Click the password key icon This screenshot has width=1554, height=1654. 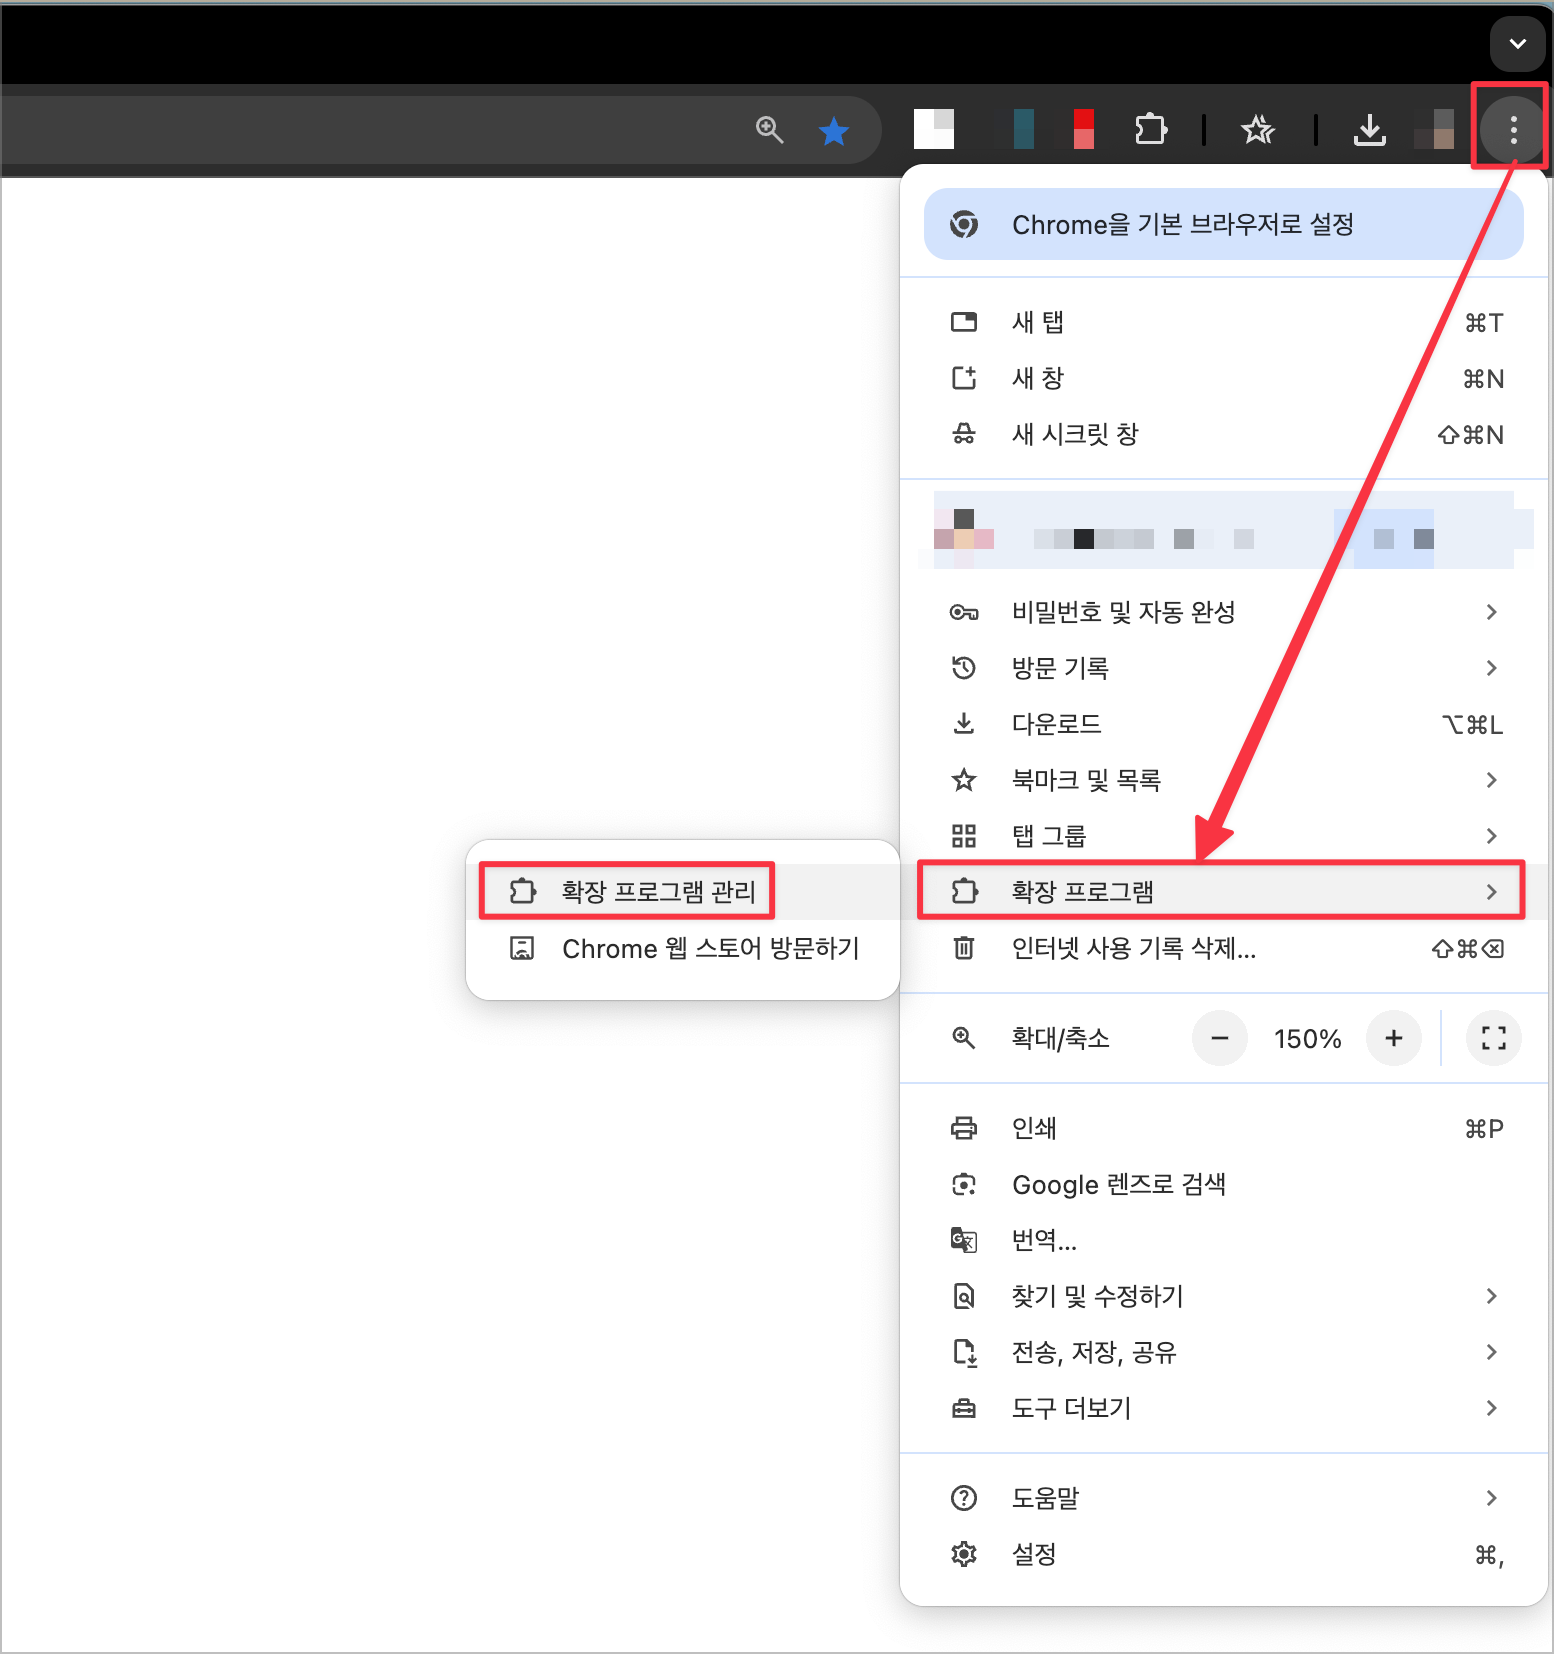coord(963,612)
